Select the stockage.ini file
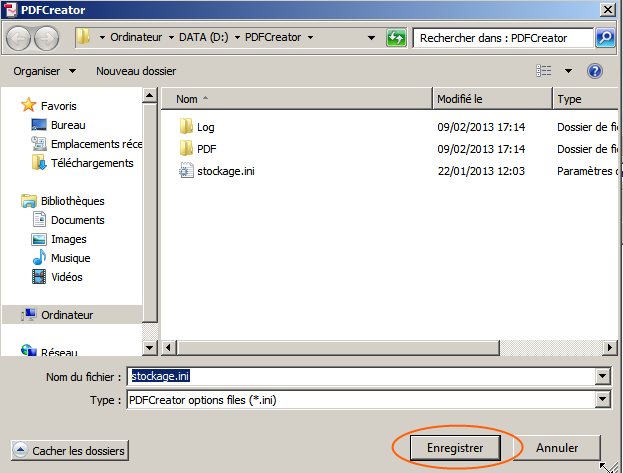Screen dimensions: 623x473 click(224, 171)
